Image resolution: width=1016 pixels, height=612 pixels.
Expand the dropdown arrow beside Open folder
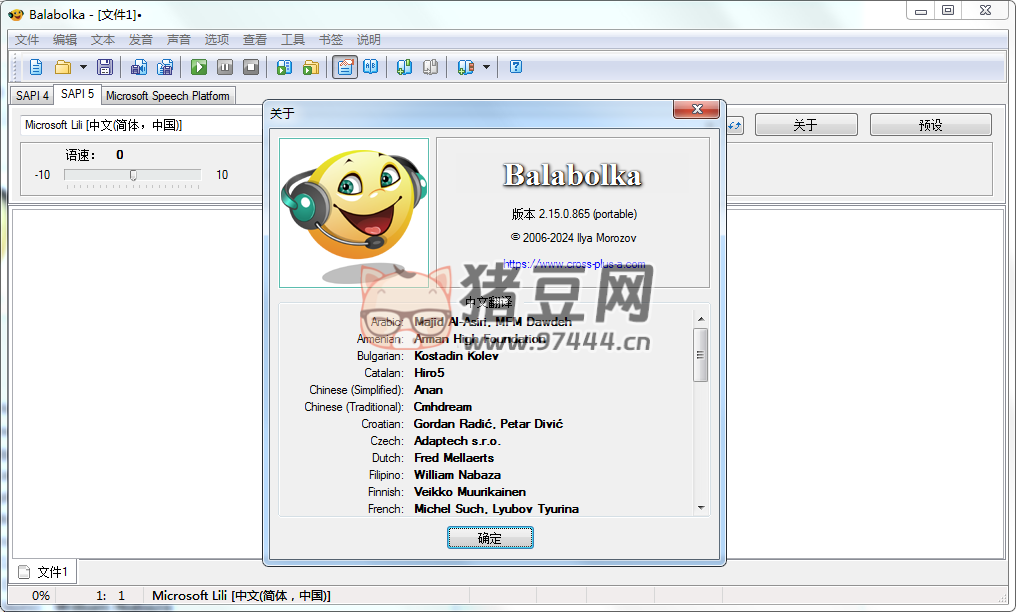83,67
